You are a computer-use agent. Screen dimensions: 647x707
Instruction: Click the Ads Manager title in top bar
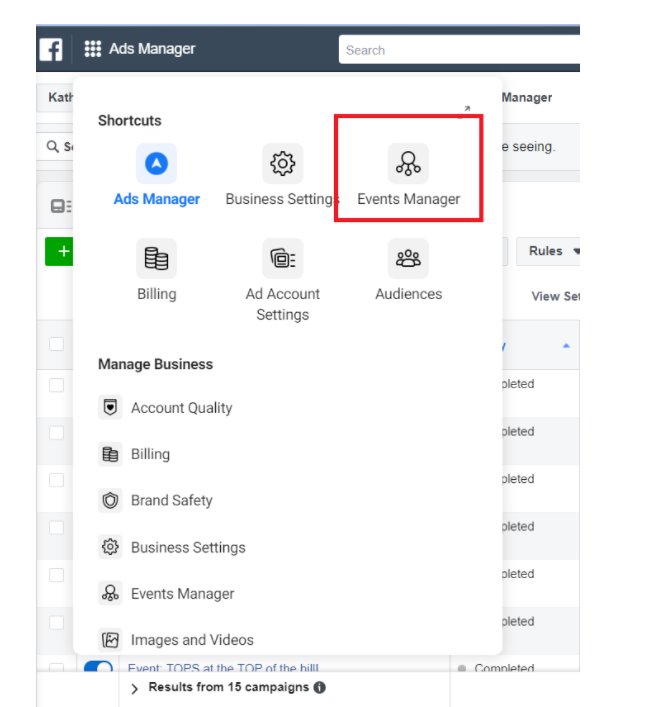point(152,49)
